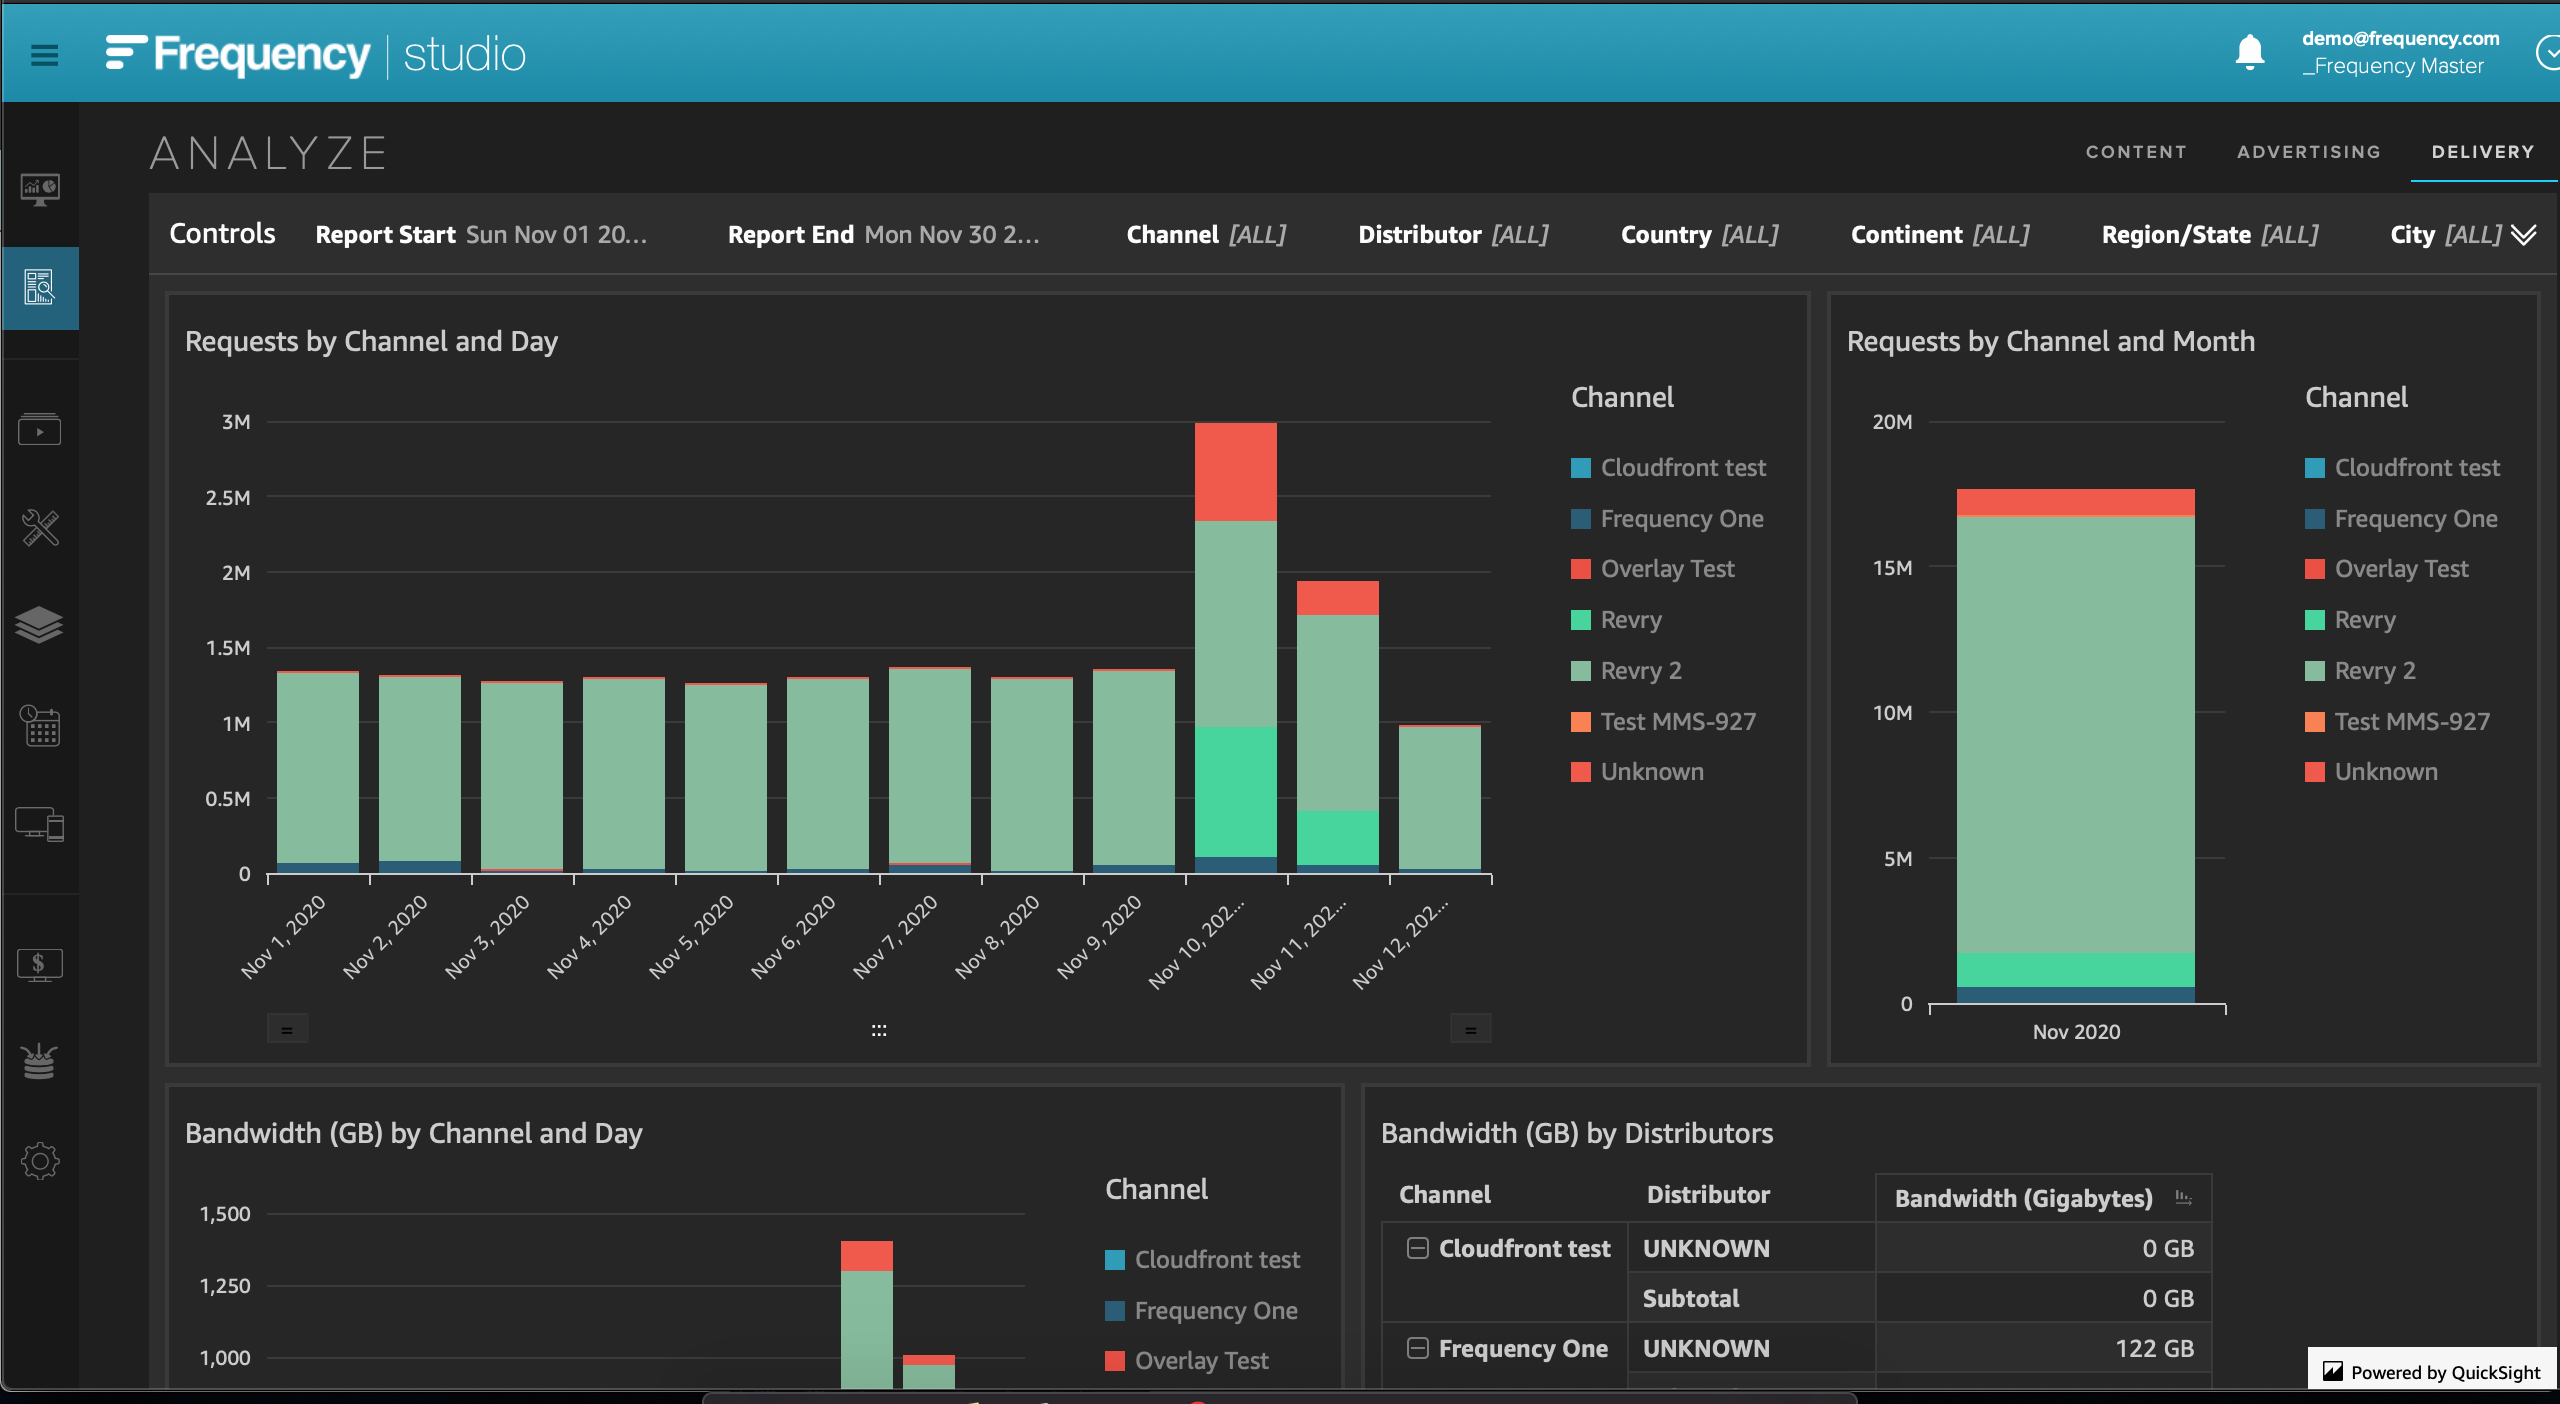Toggle Overlay Test in daily chart legend
This screenshot has height=1404, width=2560.
coord(1653,569)
